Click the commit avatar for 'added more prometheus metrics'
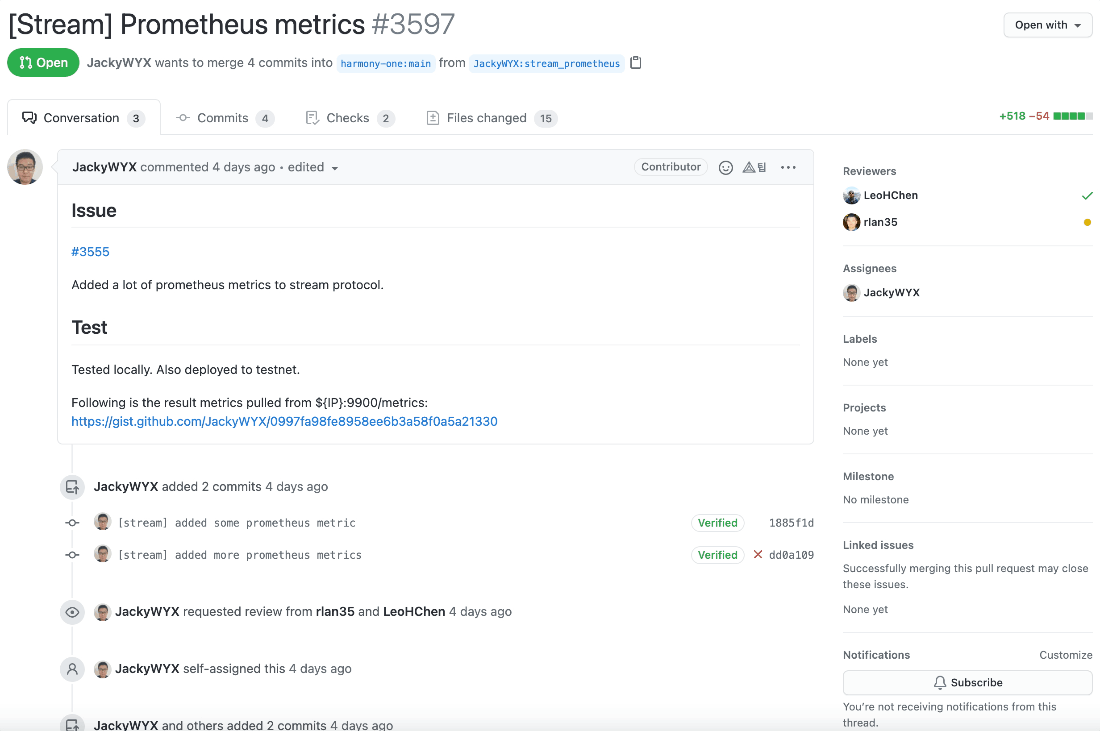 [x=102, y=554]
